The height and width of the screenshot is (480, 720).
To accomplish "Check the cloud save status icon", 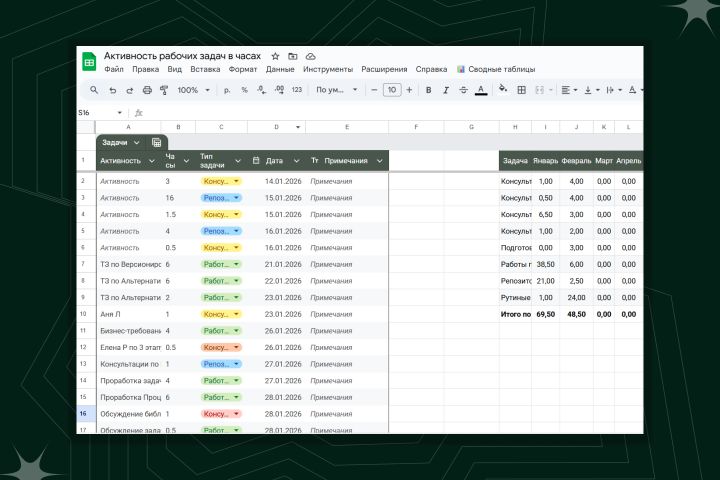I will pyautogui.click(x=310, y=56).
